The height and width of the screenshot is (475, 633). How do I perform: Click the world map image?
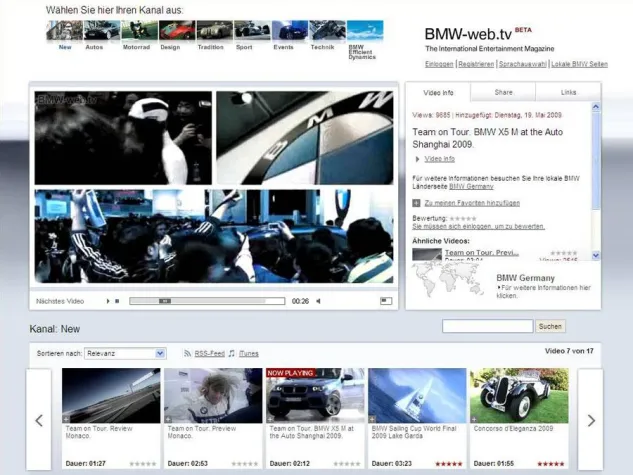coord(448,279)
